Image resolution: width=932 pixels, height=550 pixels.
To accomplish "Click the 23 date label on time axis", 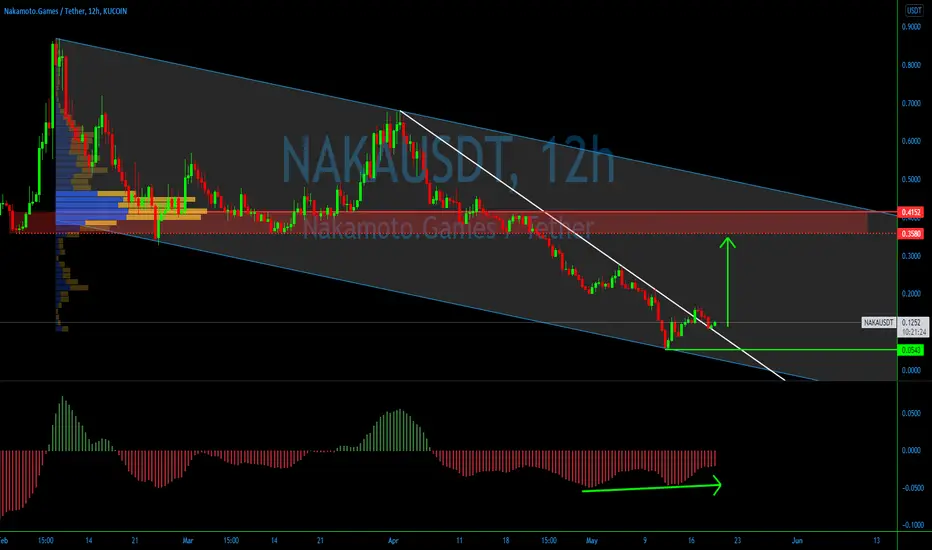I will (738, 540).
